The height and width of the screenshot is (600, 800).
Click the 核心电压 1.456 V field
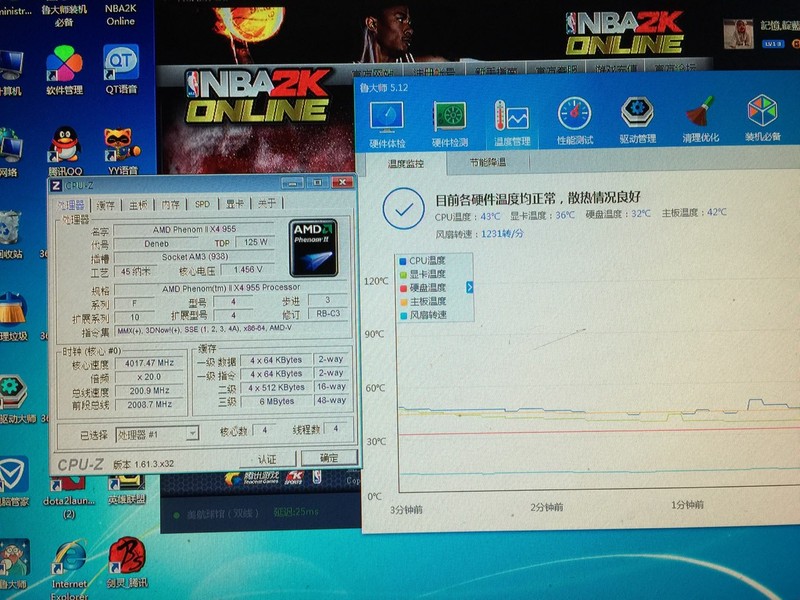[x=248, y=269]
